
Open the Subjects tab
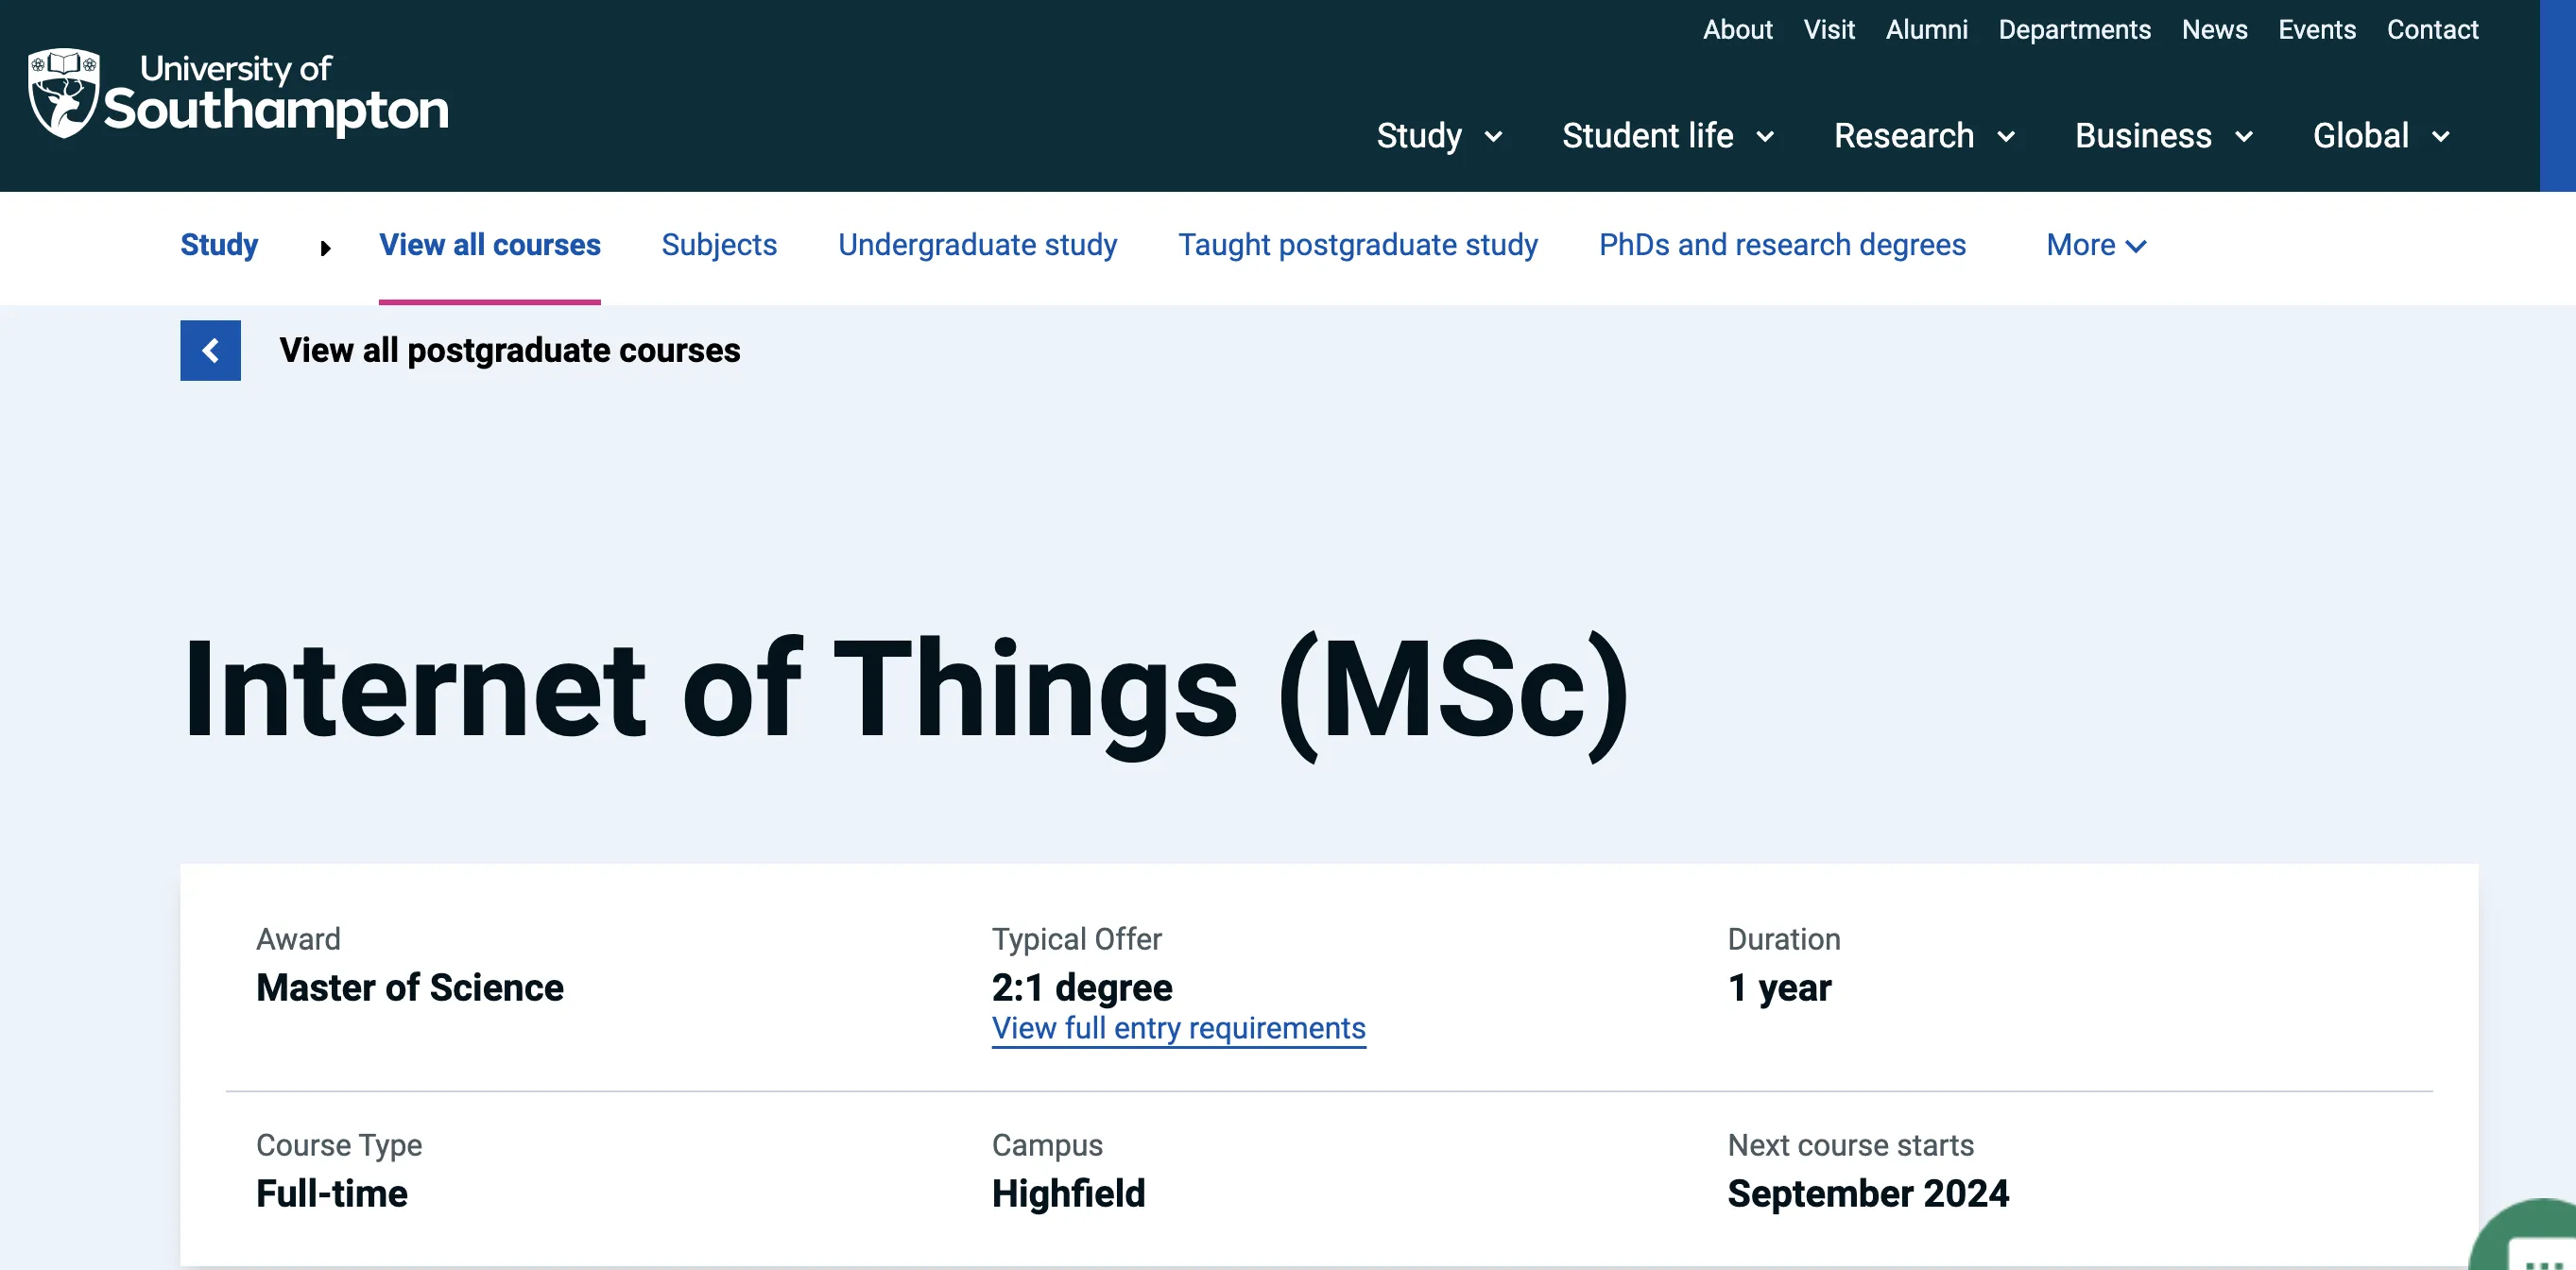pyautogui.click(x=718, y=245)
